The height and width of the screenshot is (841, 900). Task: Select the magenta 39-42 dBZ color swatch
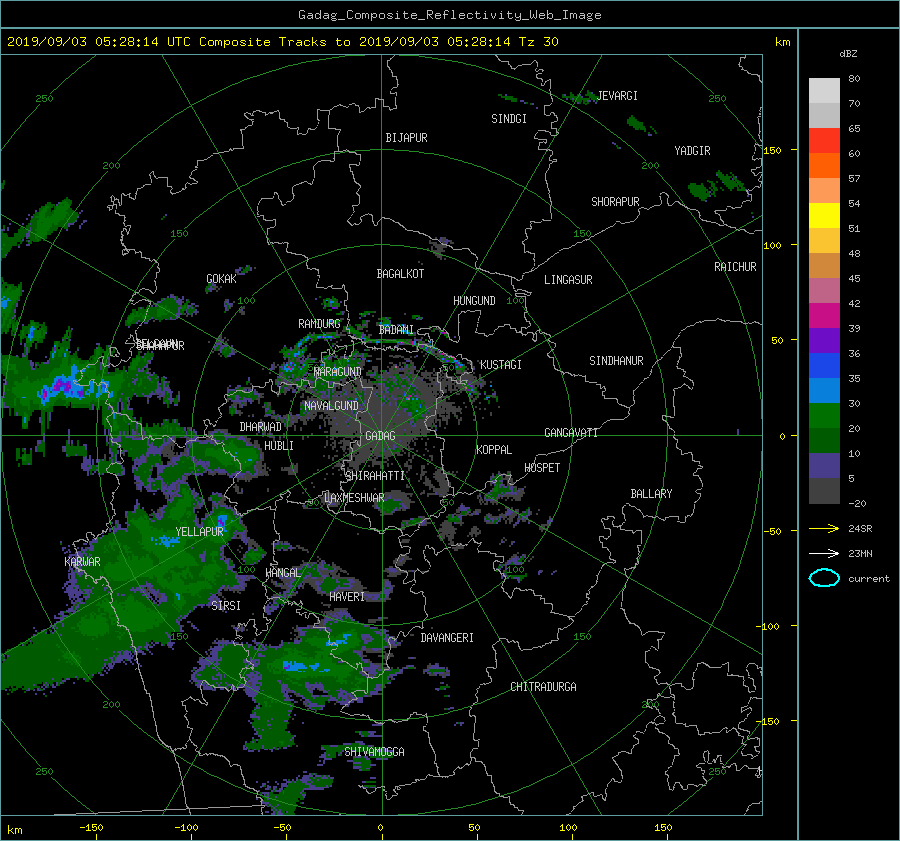pos(824,316)
